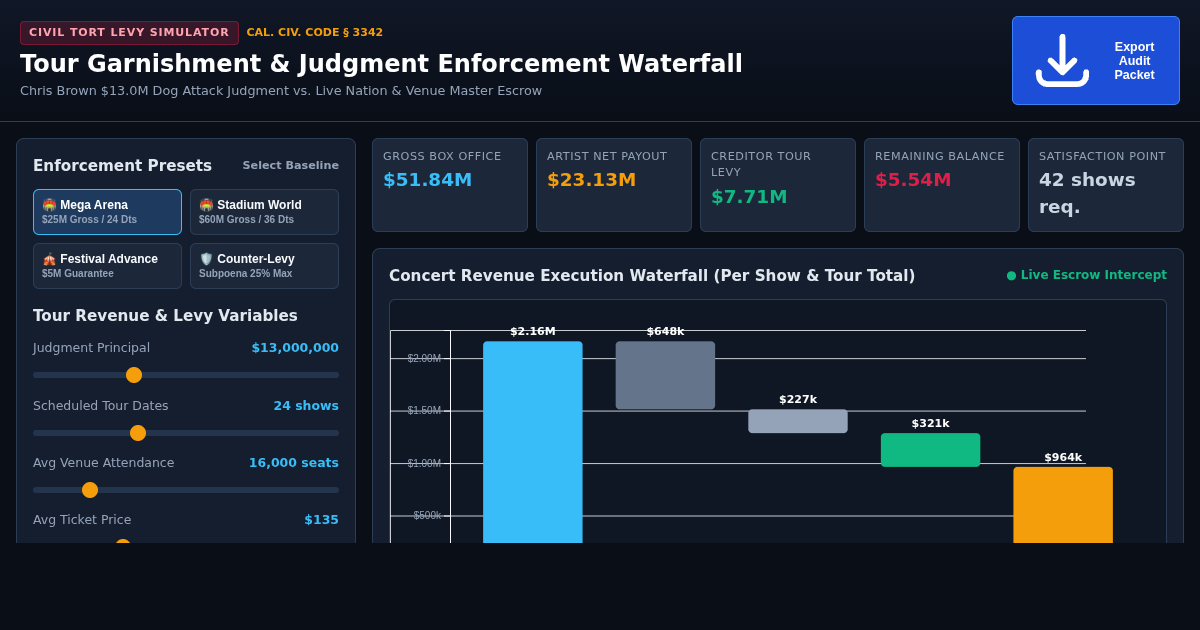The height and width of the screenshot is (630, 1200).
Task: Click the Remaining Balance $5.54M card
Action: [942, 185]
